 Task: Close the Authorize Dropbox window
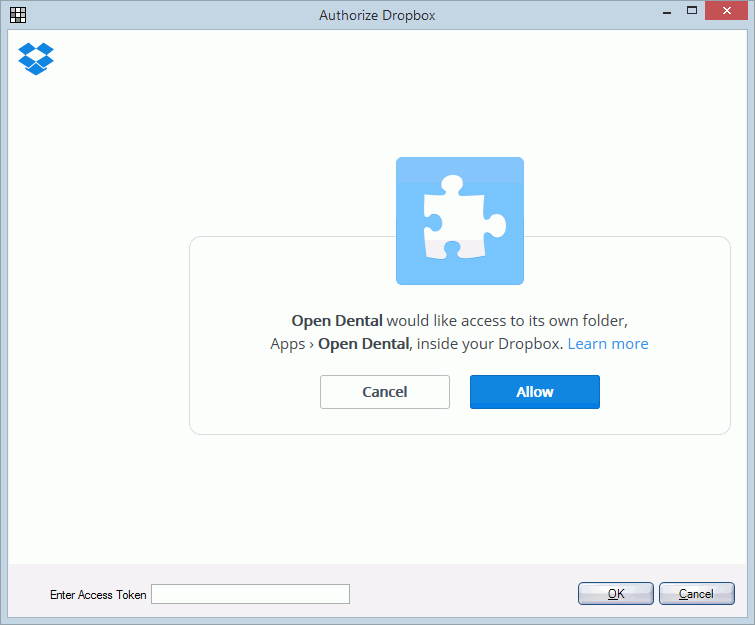click(727, 11)
